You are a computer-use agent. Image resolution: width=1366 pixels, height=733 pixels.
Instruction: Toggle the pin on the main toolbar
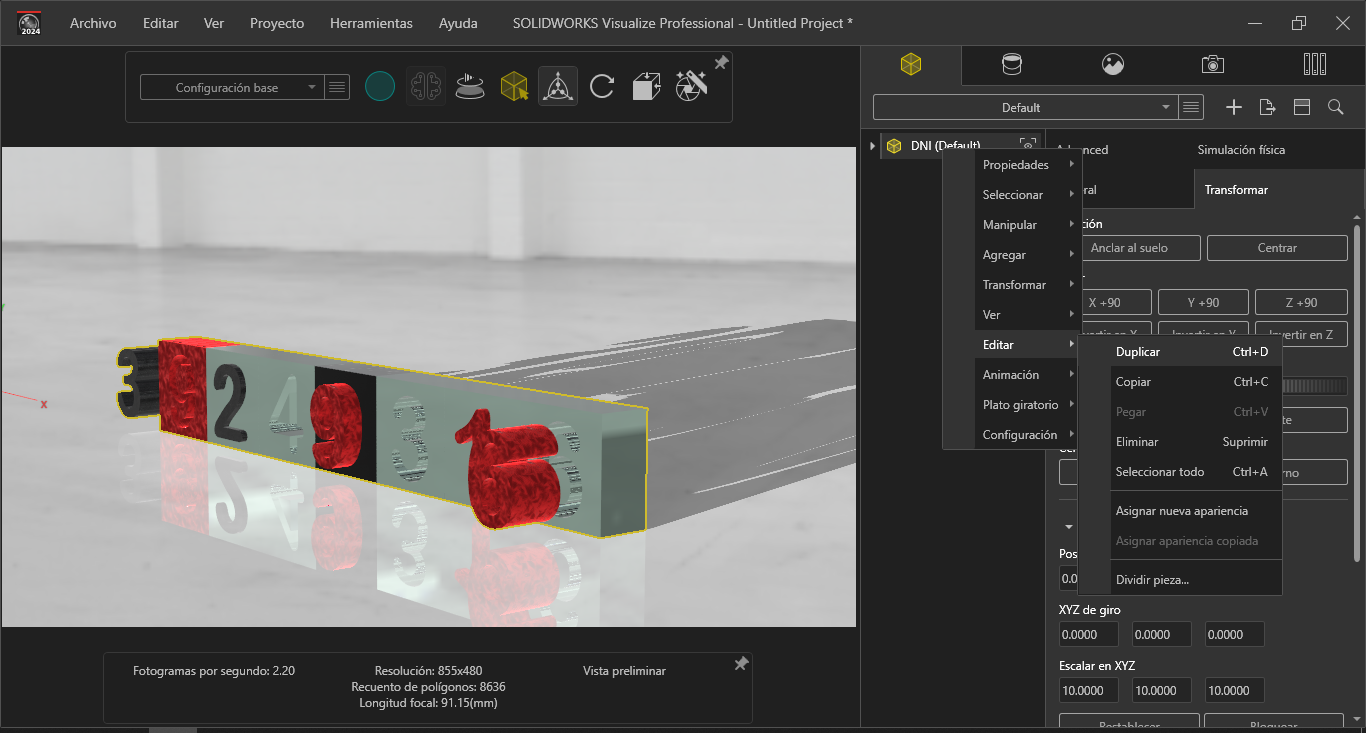click(x=720, y=63)
